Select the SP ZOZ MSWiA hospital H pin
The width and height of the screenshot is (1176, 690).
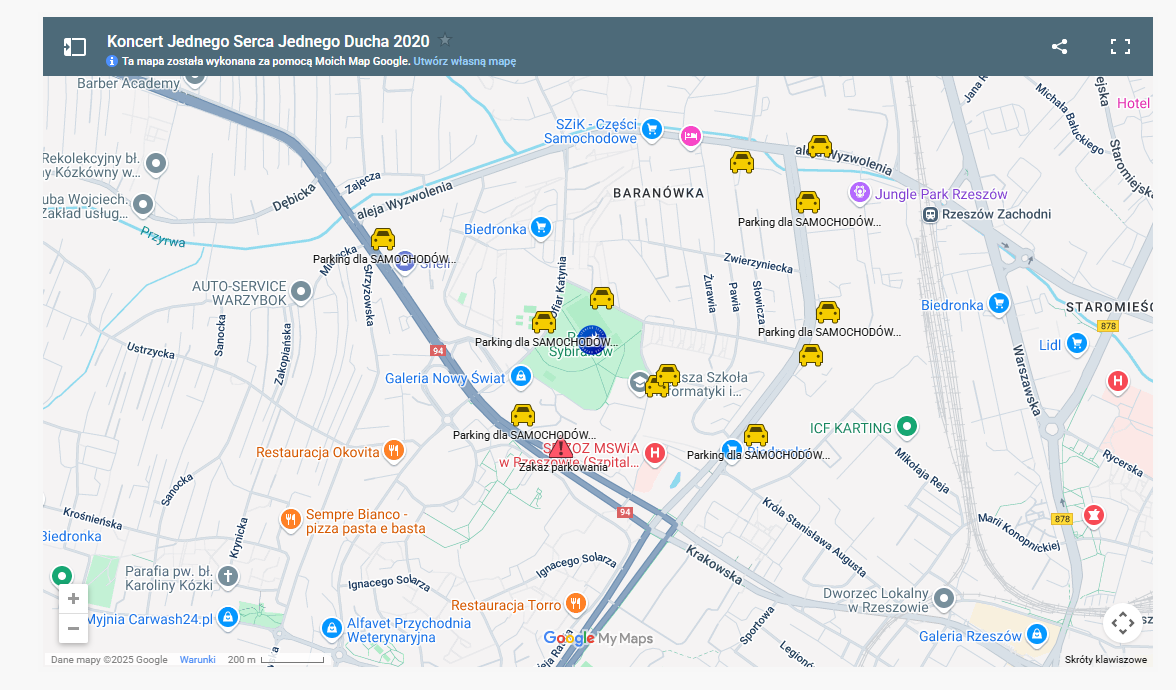coord(656,453)
